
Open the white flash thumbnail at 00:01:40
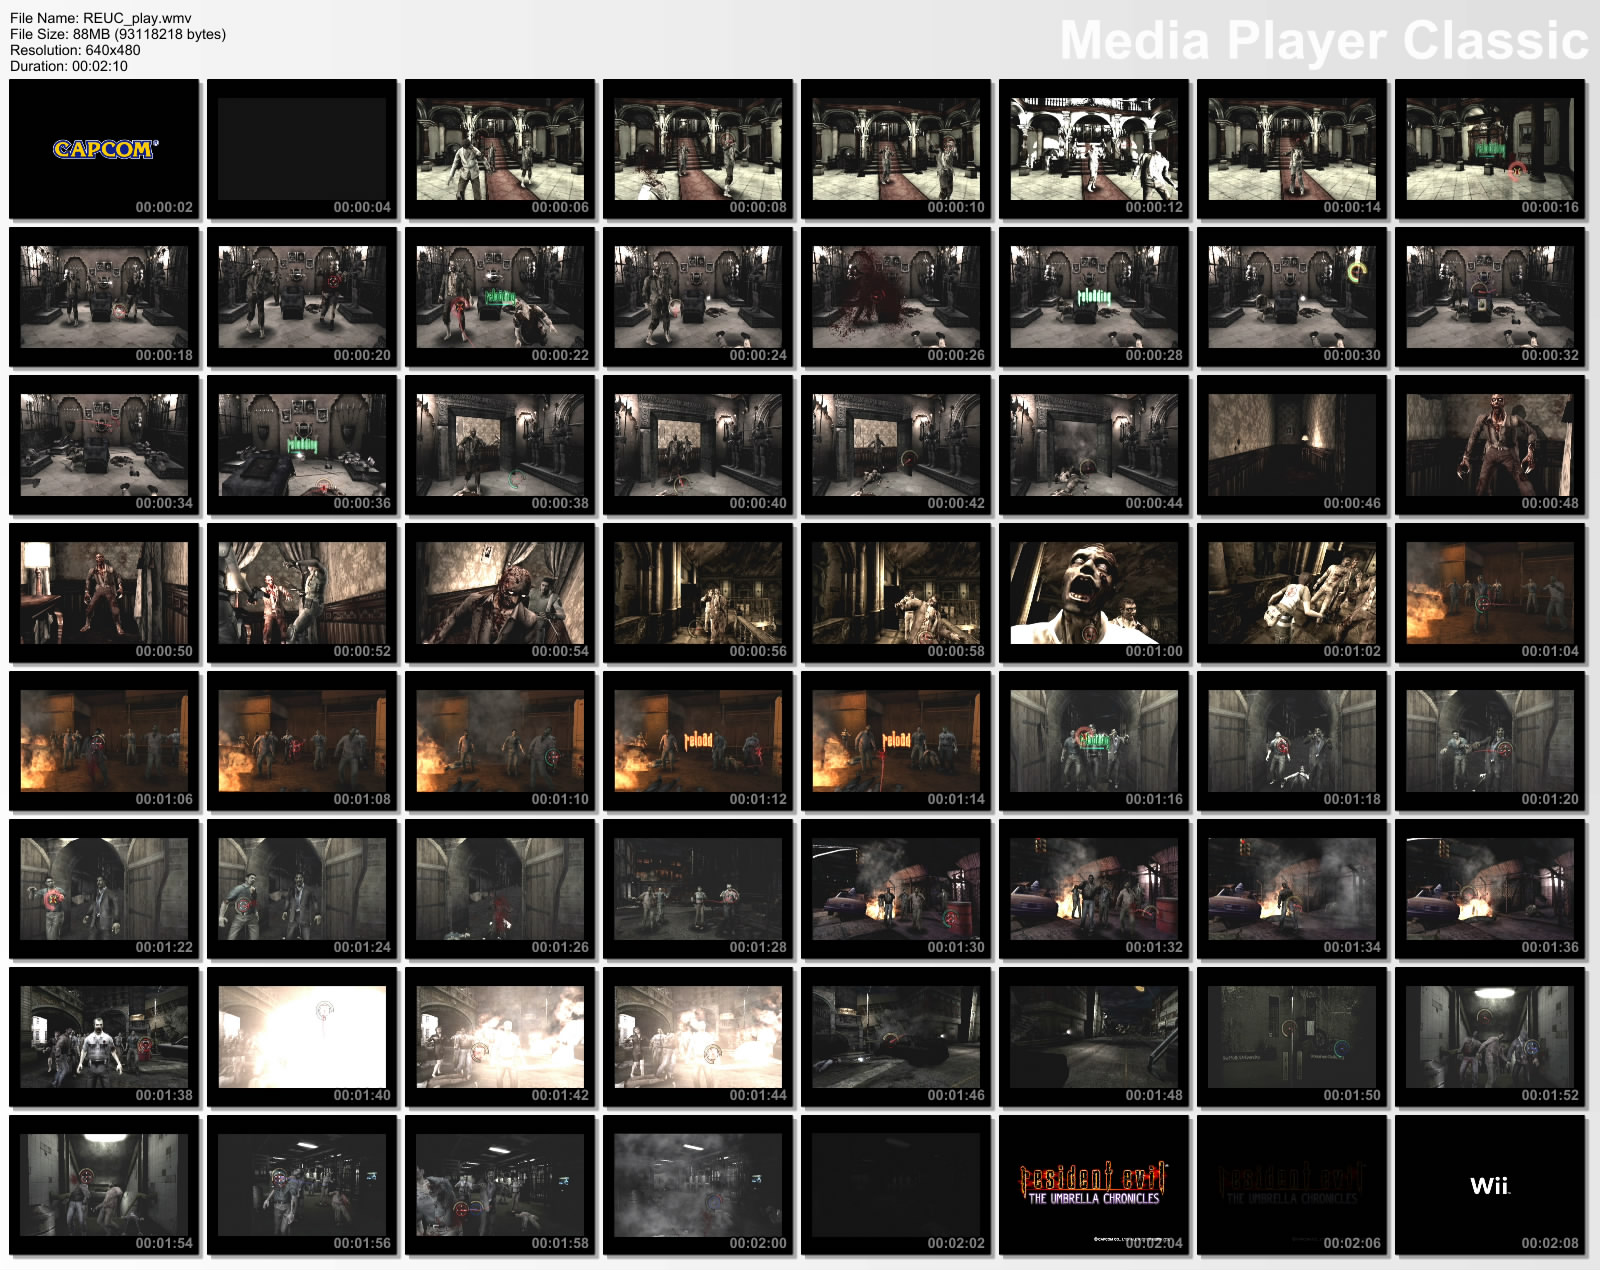click(302, 1037)
